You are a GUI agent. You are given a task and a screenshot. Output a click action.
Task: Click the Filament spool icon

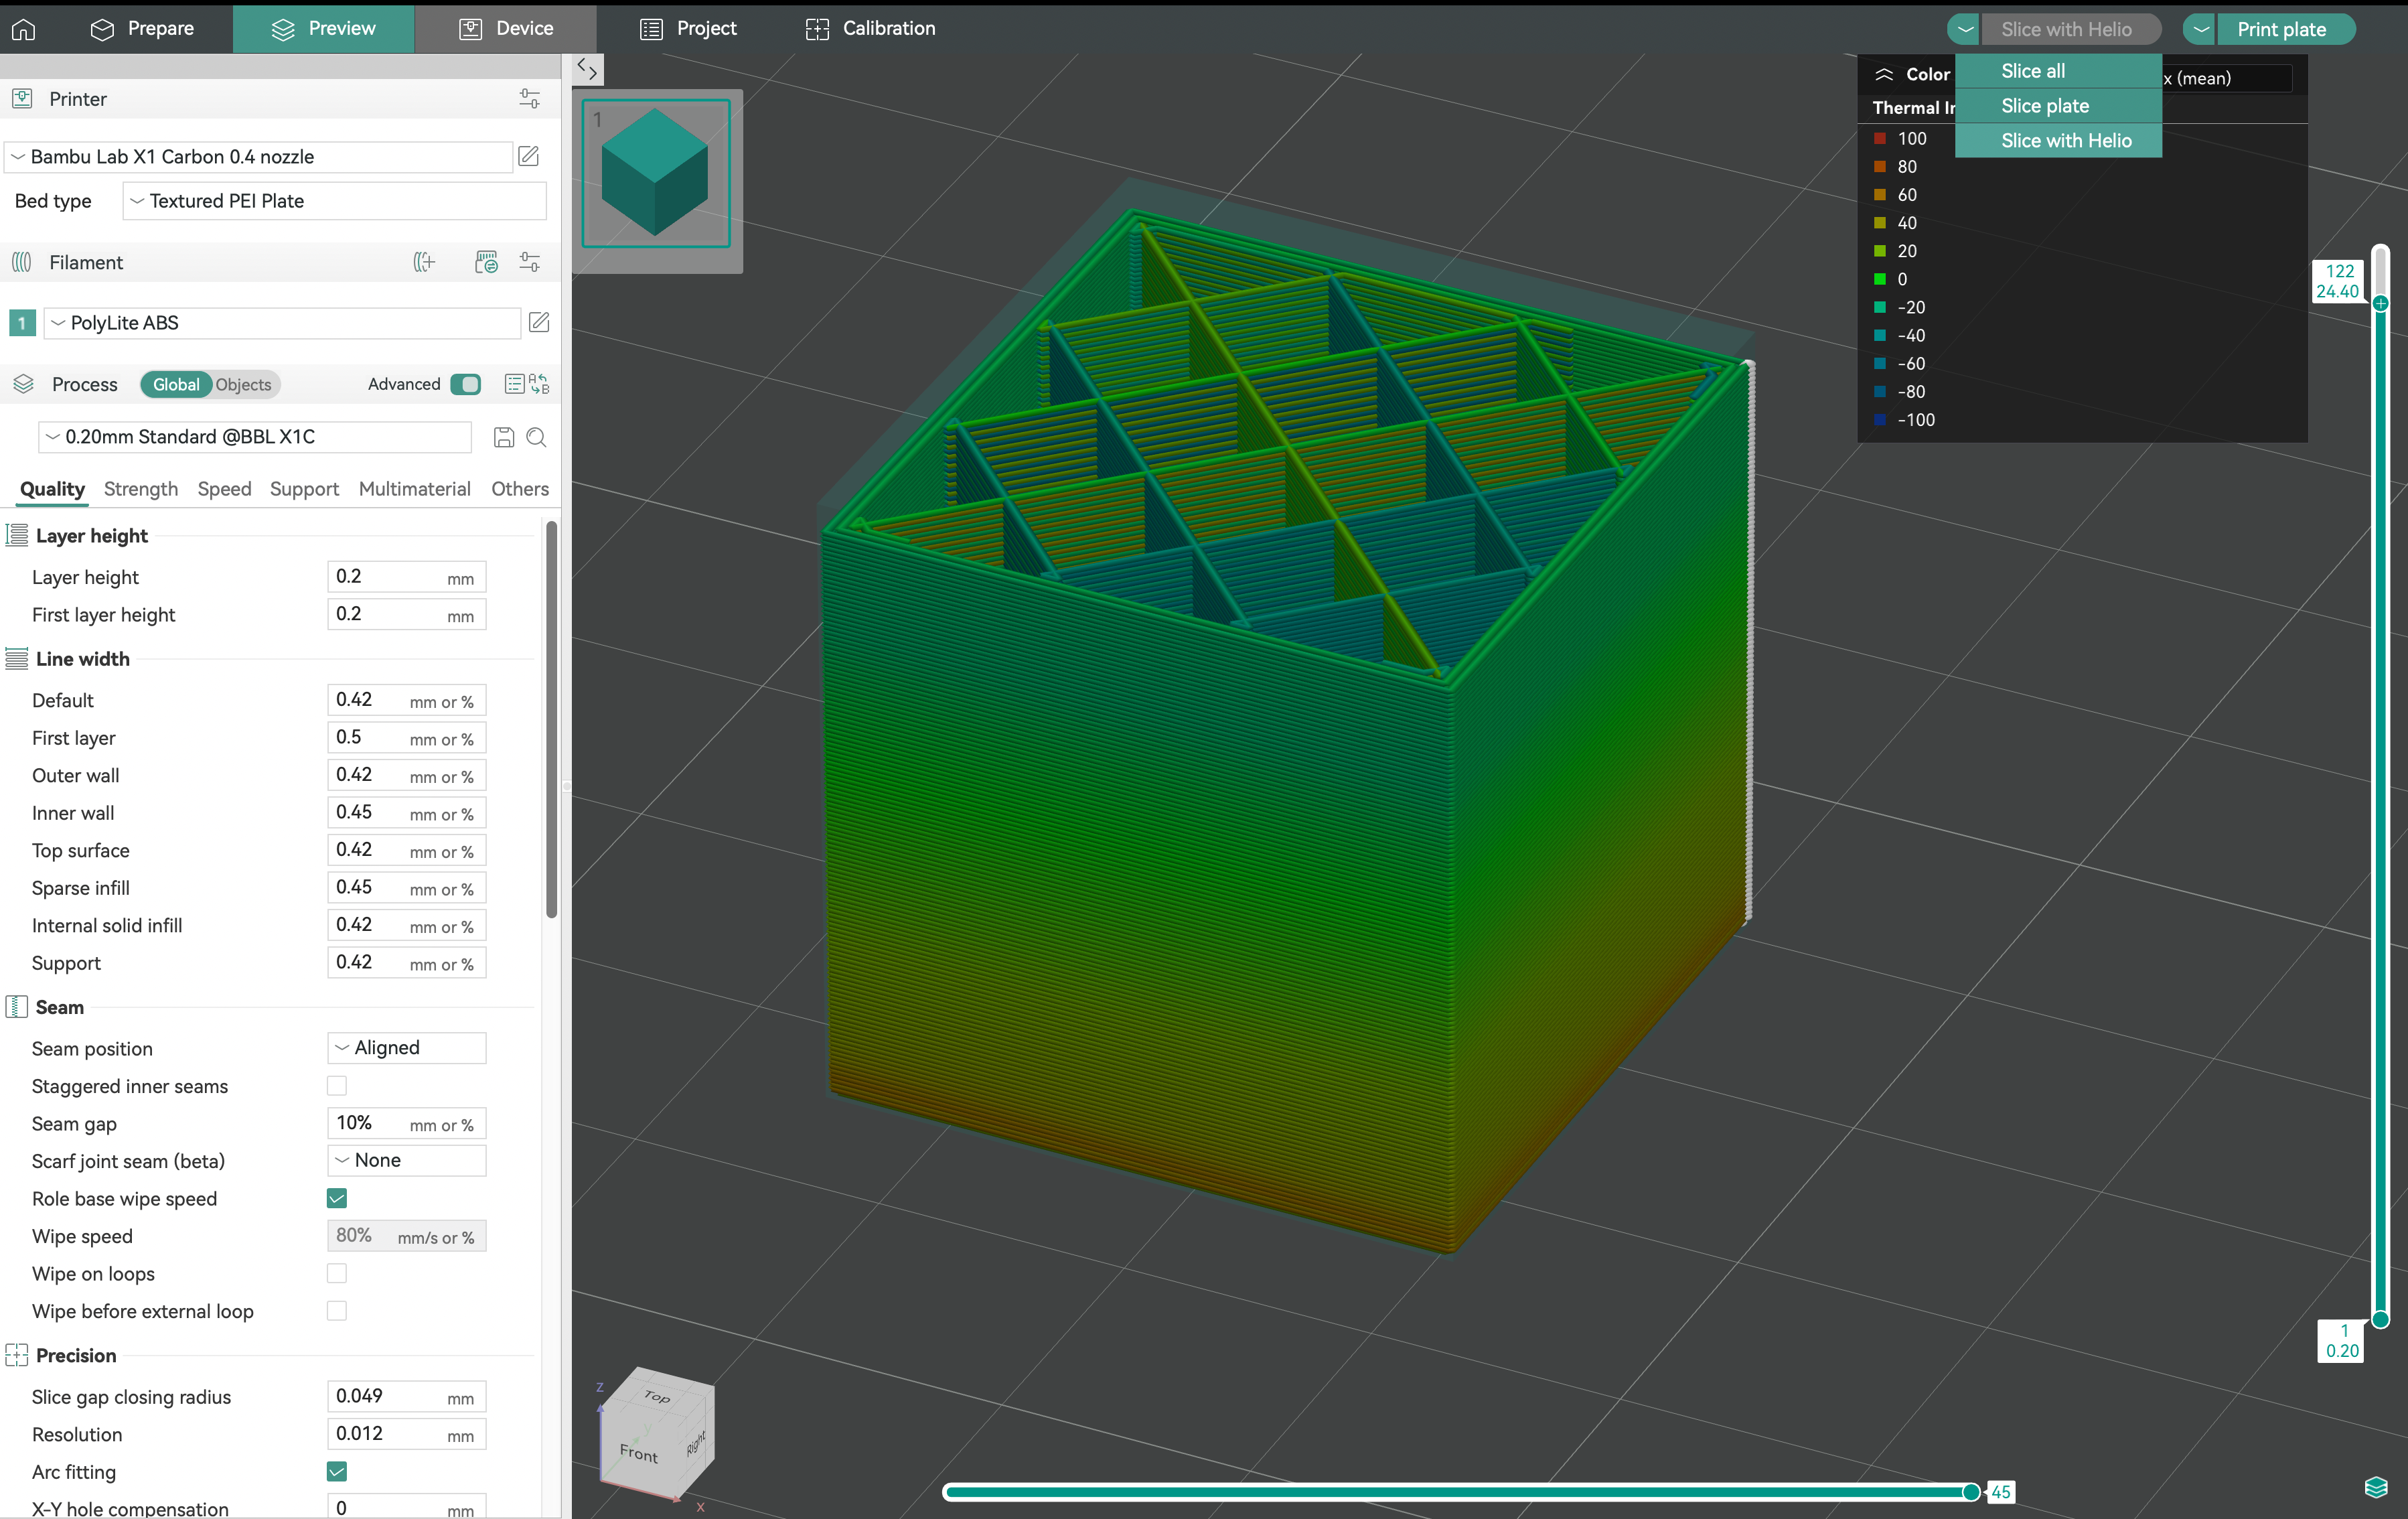coord(22,262)
